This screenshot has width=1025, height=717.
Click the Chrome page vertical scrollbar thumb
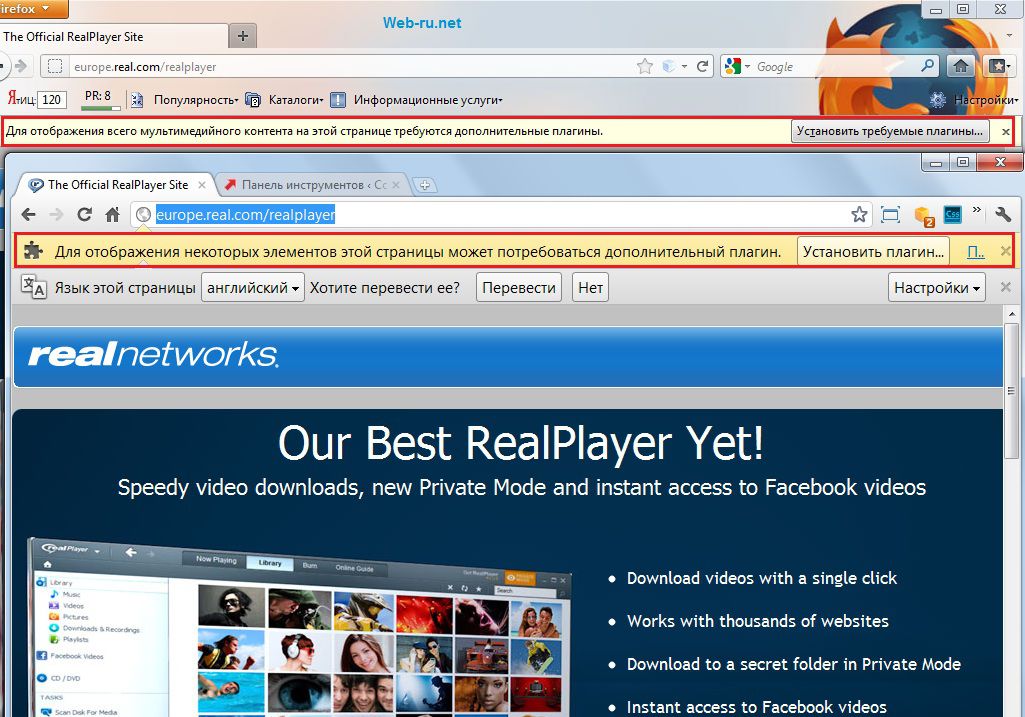pos(1011,391)
